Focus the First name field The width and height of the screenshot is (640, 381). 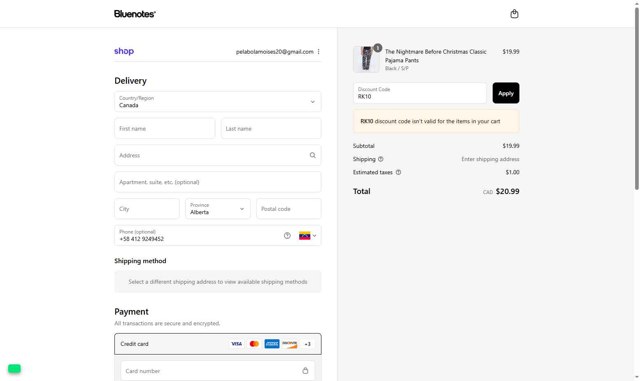click(164, 129)
